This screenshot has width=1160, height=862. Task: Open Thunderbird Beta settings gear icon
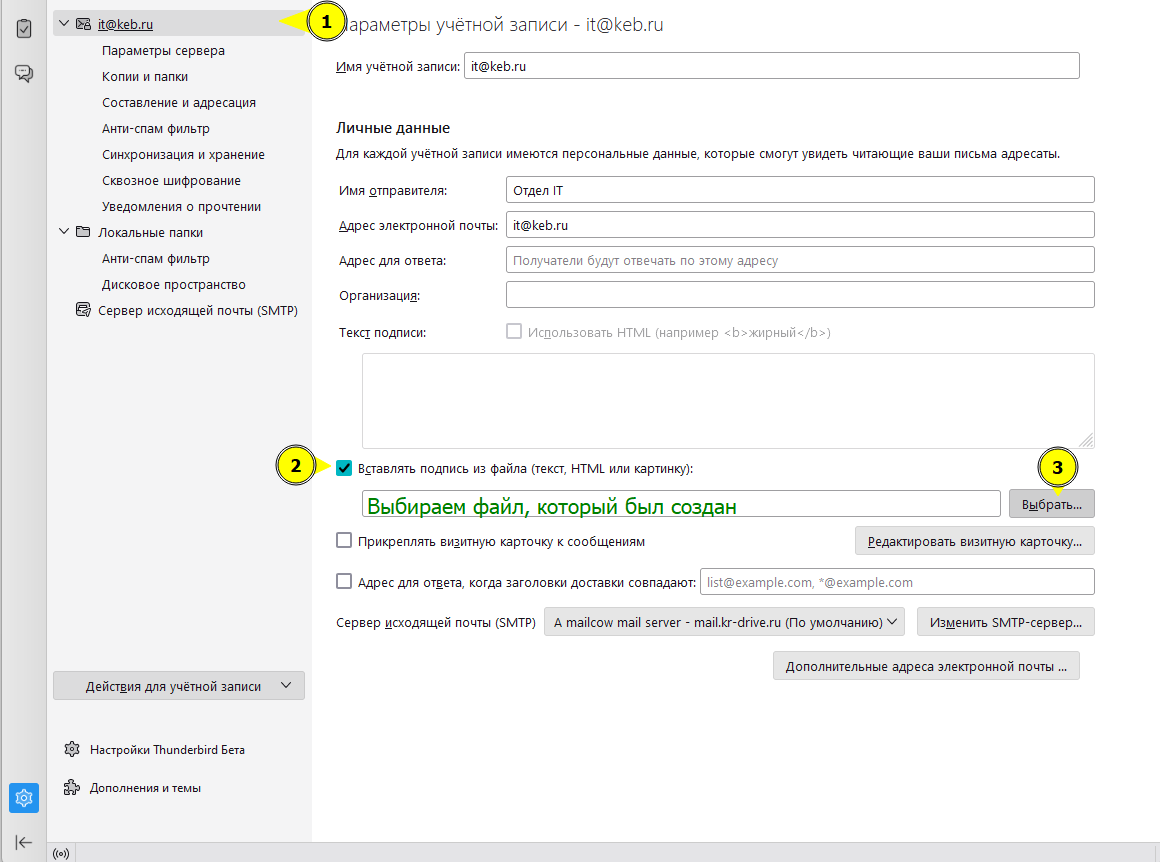click(72, 749)
